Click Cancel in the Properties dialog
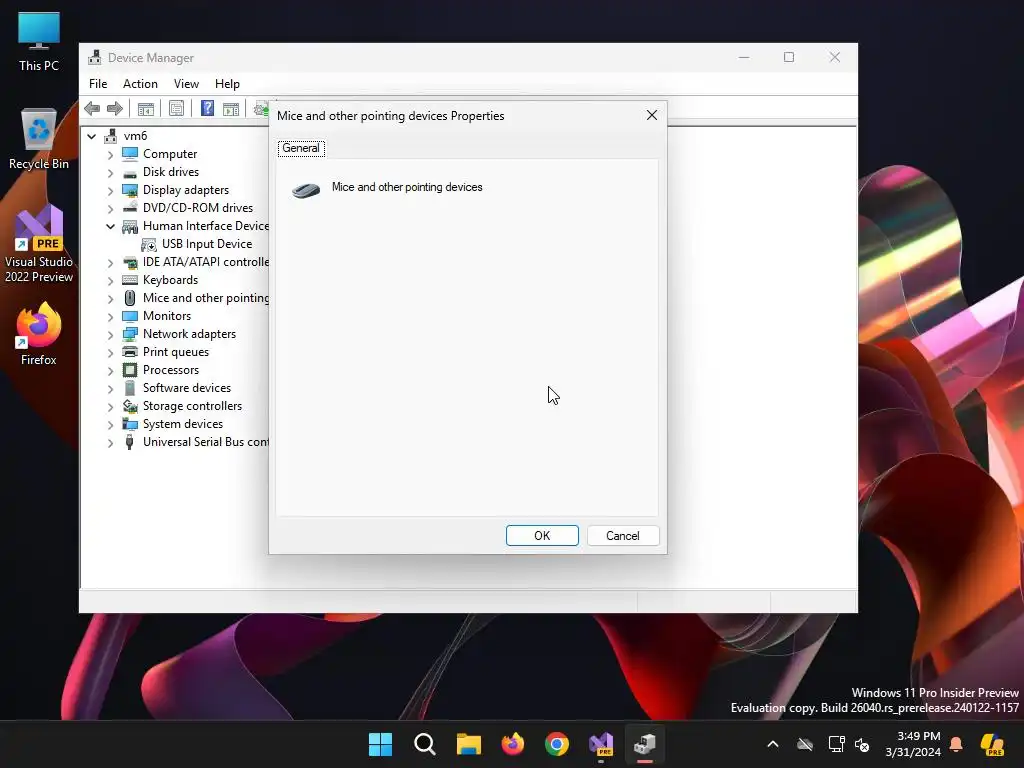The height and width of the screenshot is (768, 1024). pos(623,536)
